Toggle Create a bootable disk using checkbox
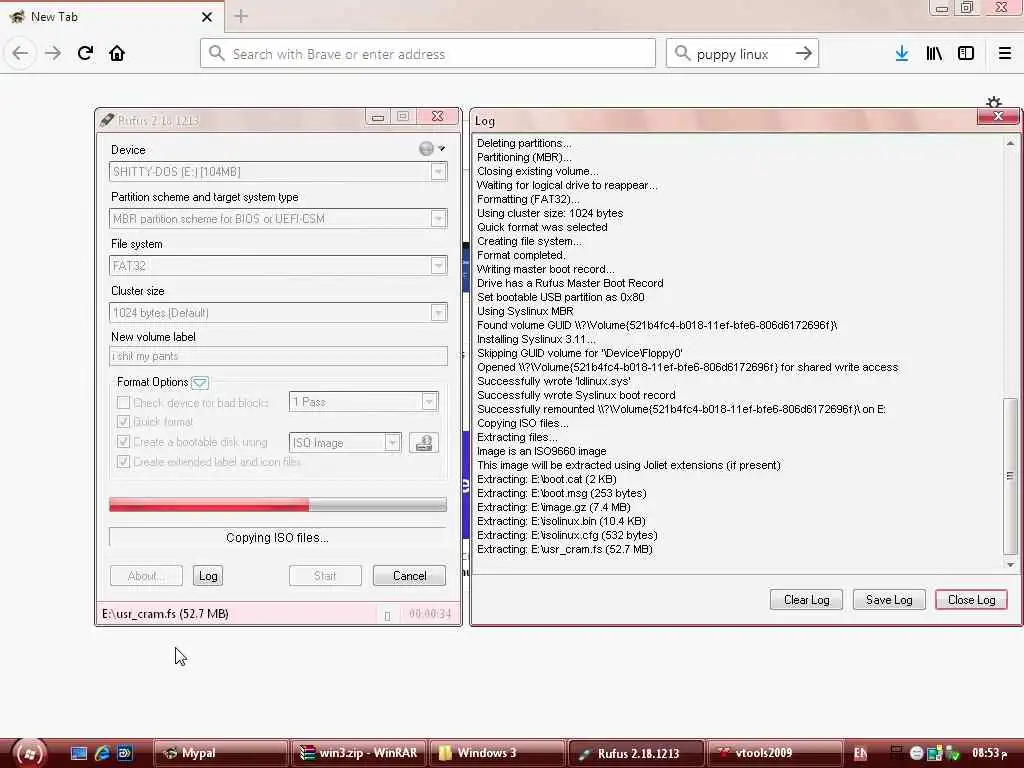 tap(123, 441)
